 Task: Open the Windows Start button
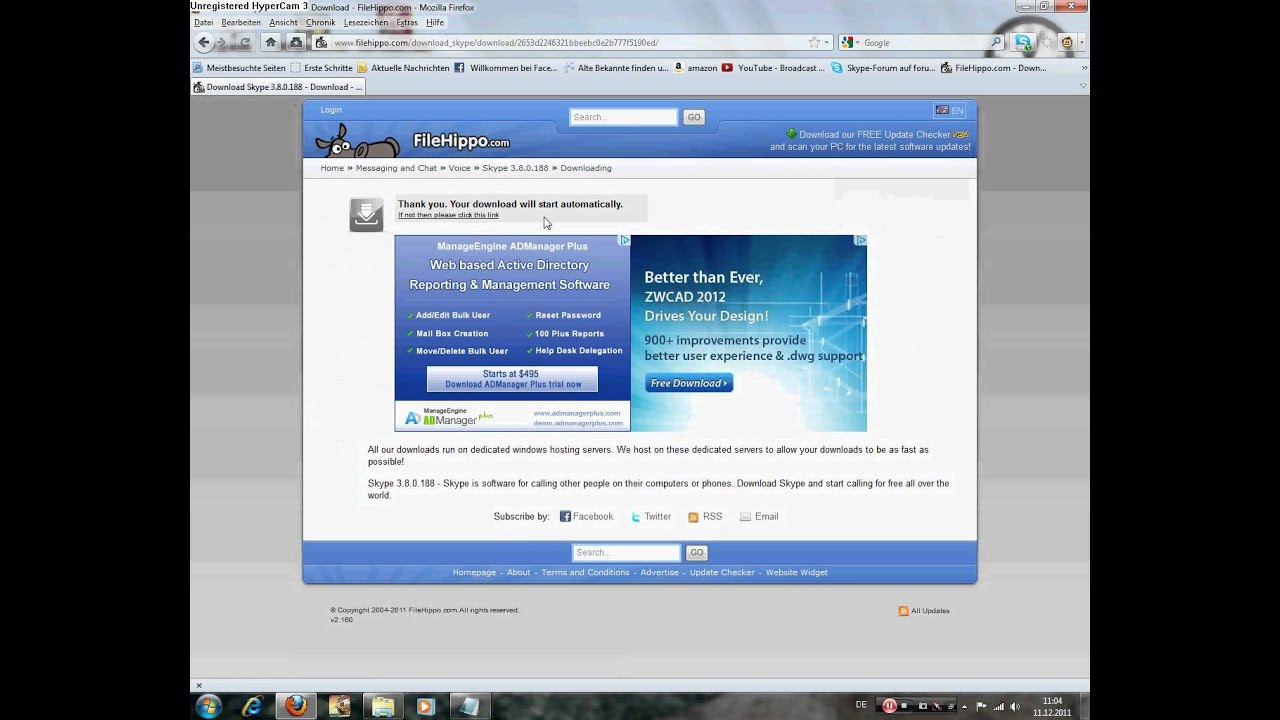(x=209, y=706)
